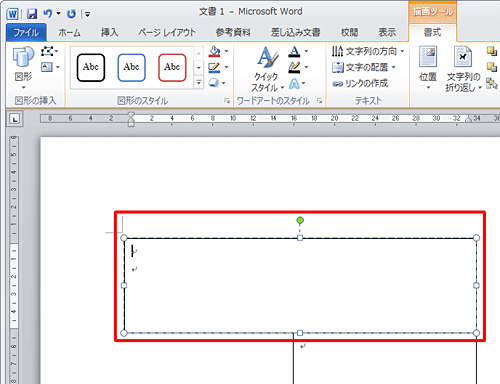This screenshot has width=500, height=384.
Task: Open the shape outline dropdown arrow
Action: point(226,67)
